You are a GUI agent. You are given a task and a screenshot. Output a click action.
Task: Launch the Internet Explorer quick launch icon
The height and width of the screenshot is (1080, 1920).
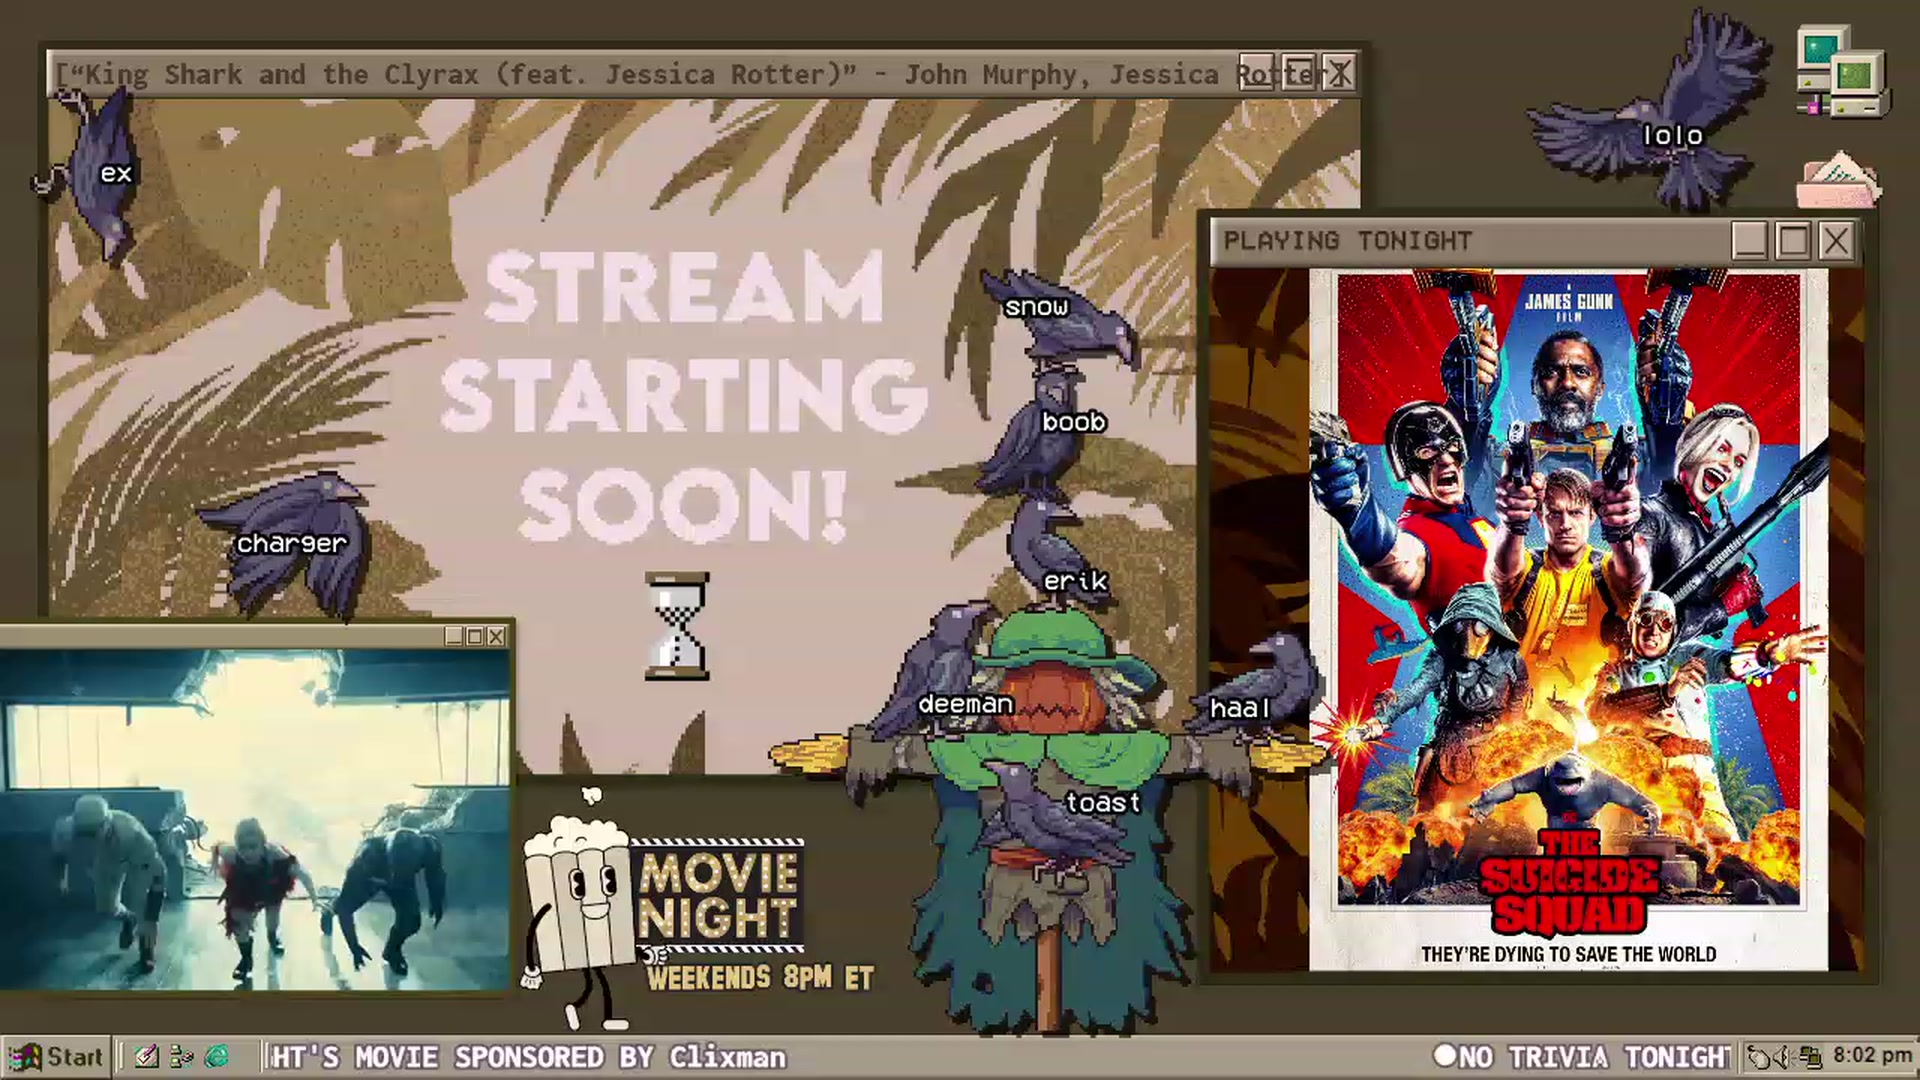217,1057
